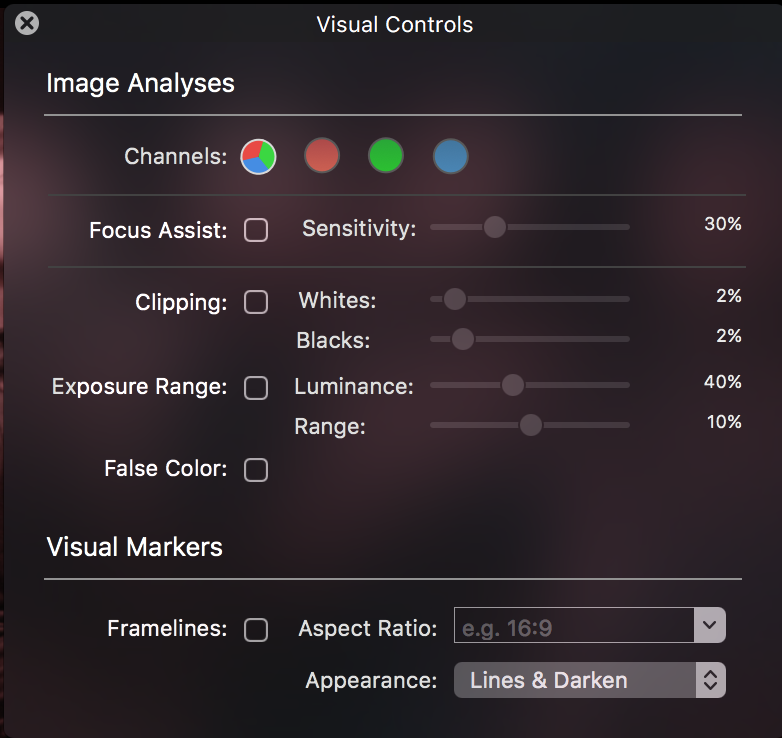Open the Aspect Ratio dropdown arrow

click(709, 625)
